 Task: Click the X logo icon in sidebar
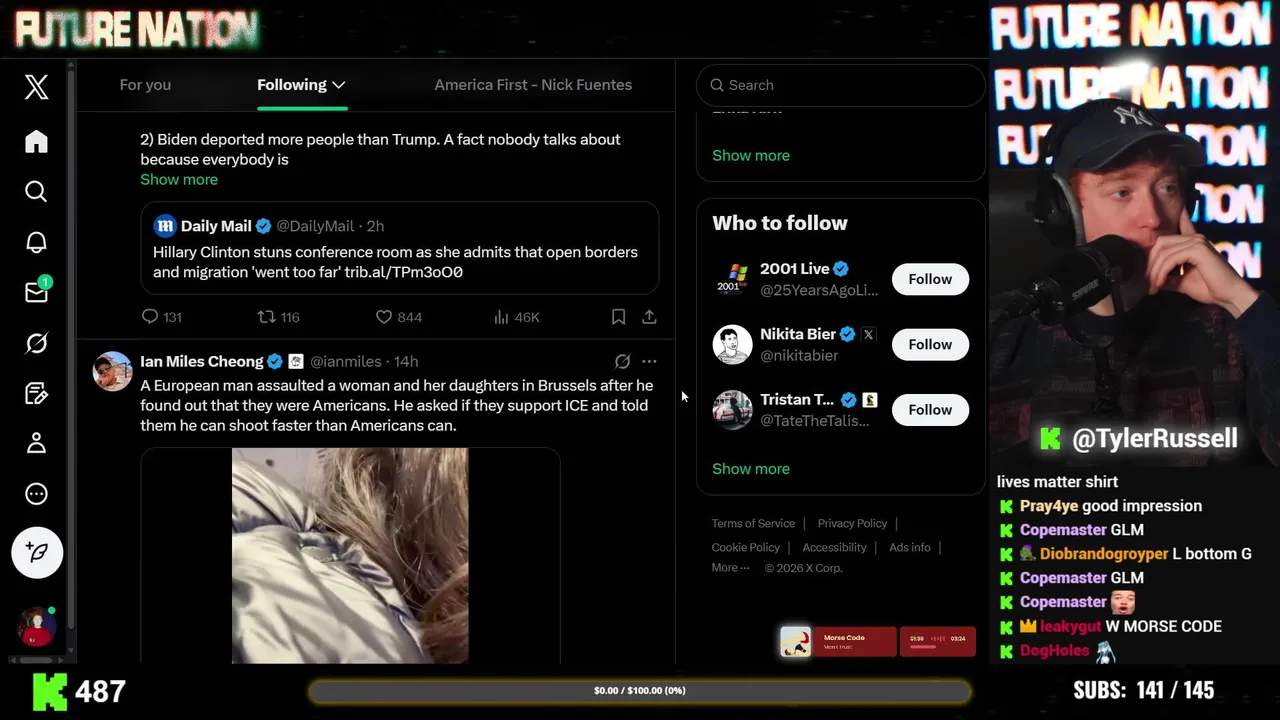(x=36, y=87)
